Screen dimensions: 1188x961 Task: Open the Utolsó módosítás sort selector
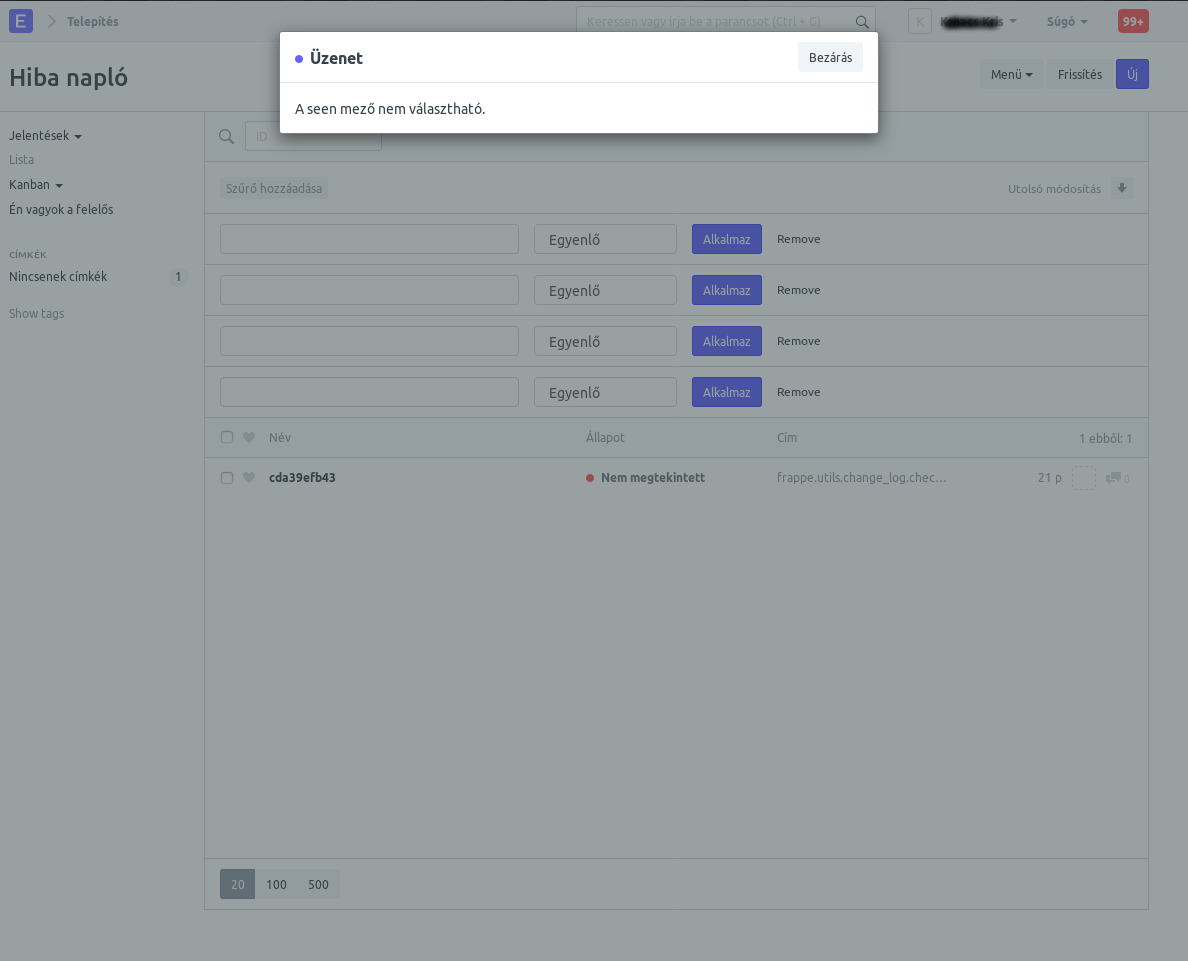click(x=1054, y=189)
